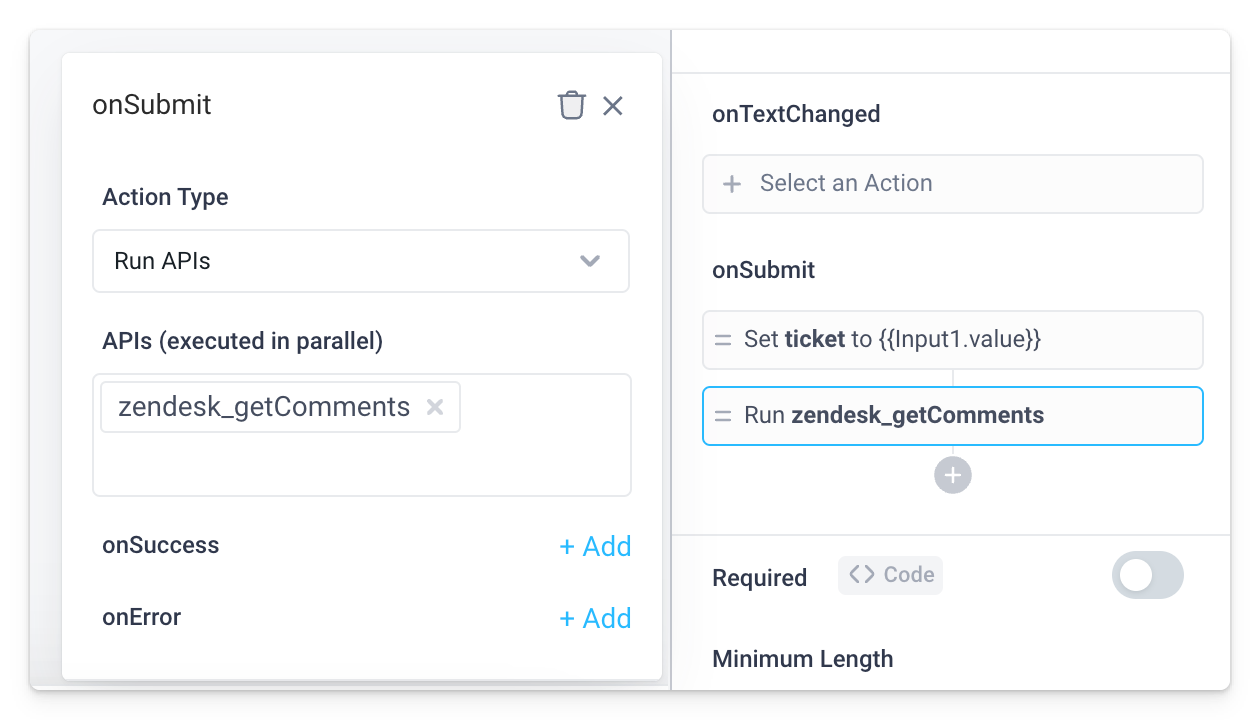Click the drag handle of Set ticket action
1260x720 pixels.
pyautogui.click(x=722, y=340)
